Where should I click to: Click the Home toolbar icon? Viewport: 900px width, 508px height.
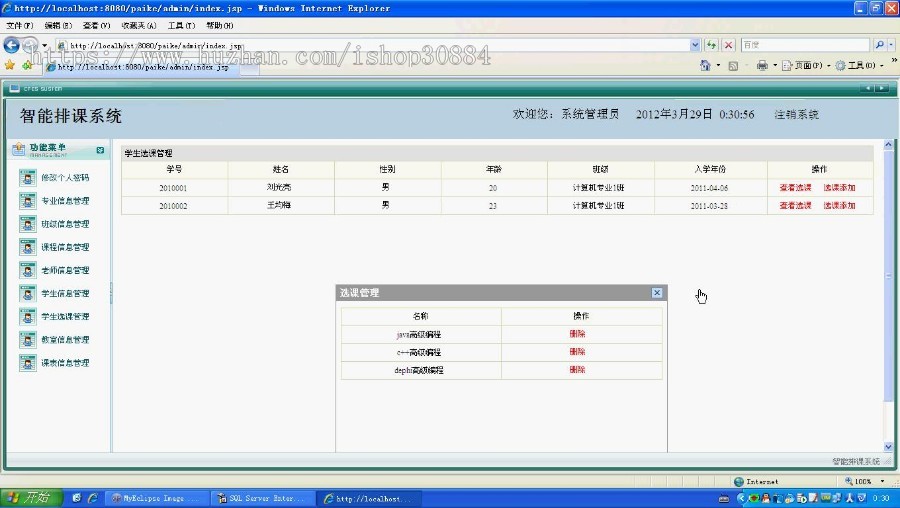pyautogui.click(x=705, y=65)
